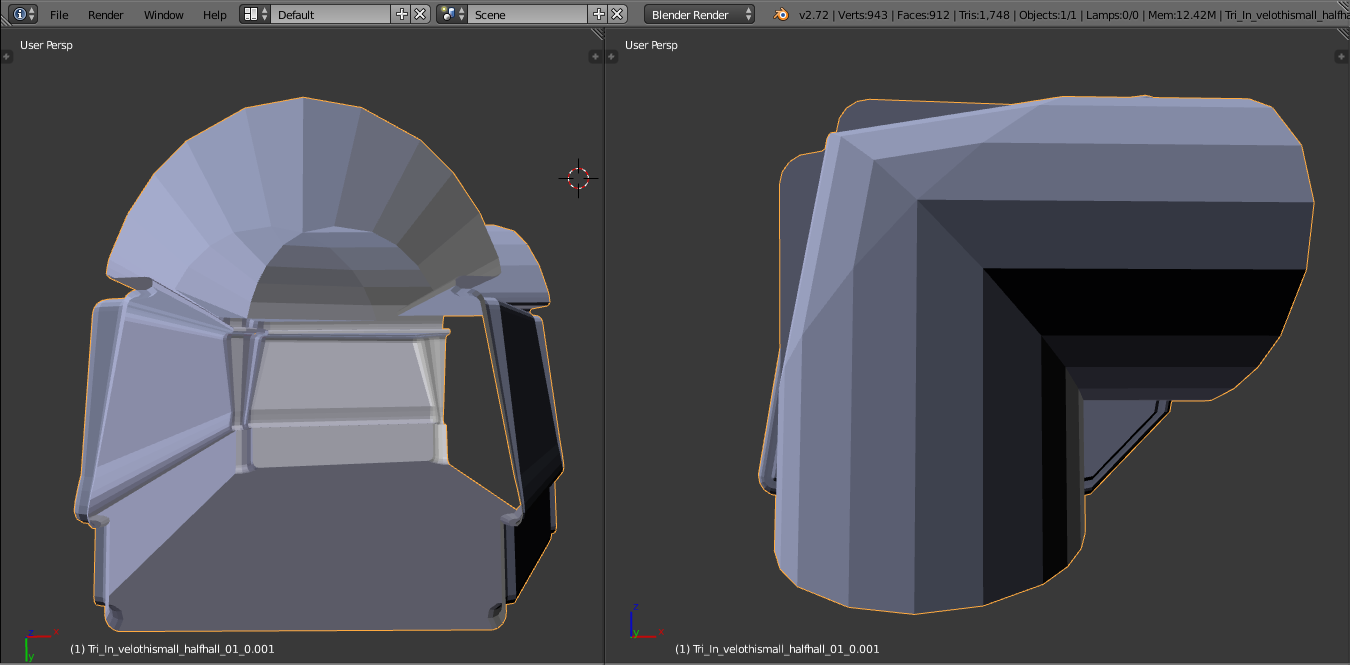Expand left viewport properties plus tab

coord(597,57)
